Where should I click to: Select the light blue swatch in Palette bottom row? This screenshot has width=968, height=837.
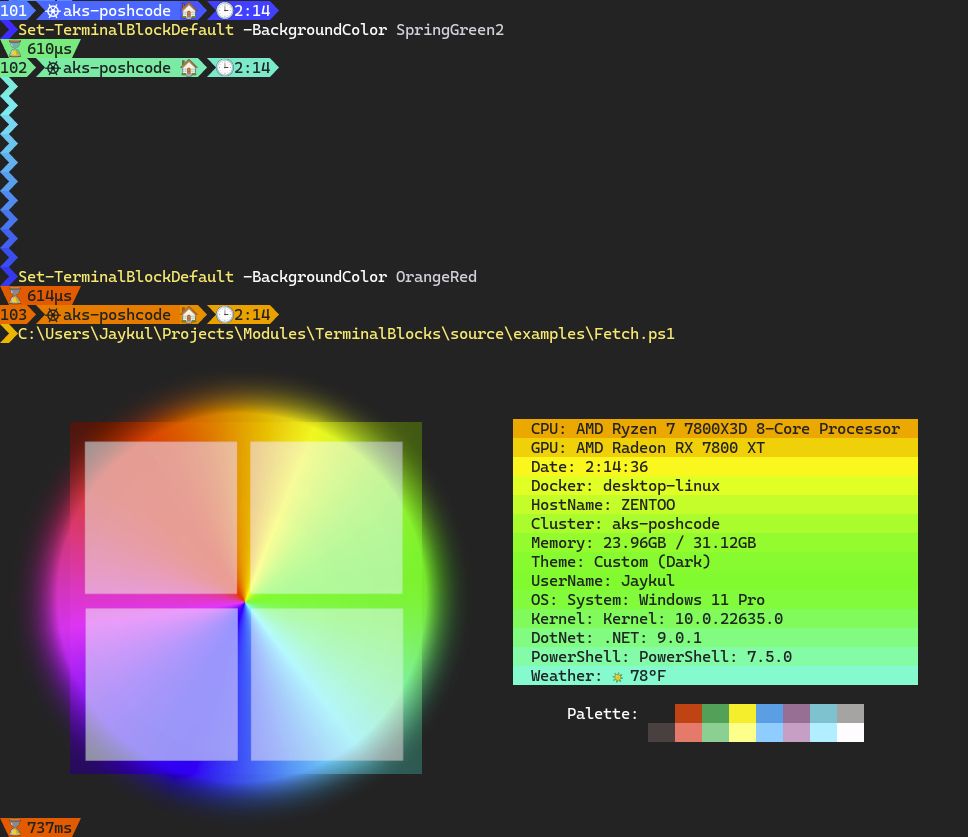tap(769, 733)
